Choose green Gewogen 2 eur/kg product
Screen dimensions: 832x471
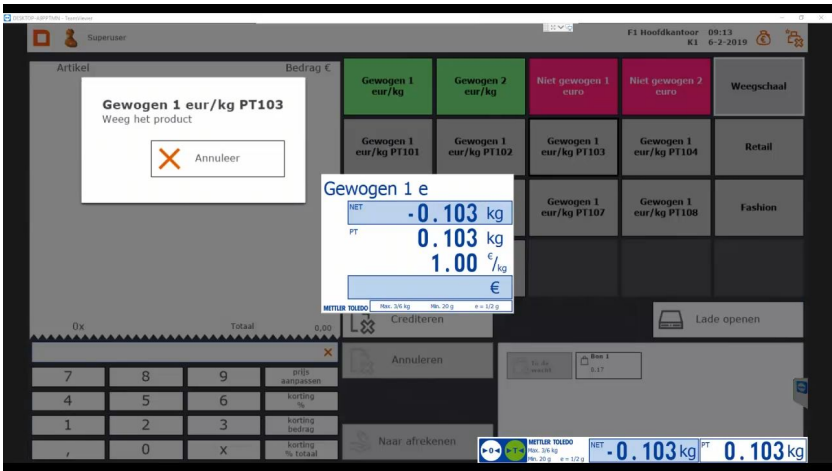pyautogui.click(x=480, y=86)
